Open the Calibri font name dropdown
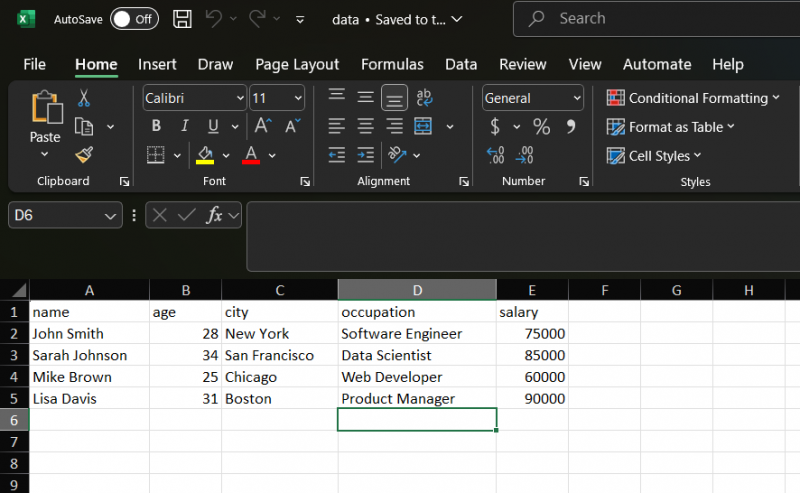 [240, 98]
